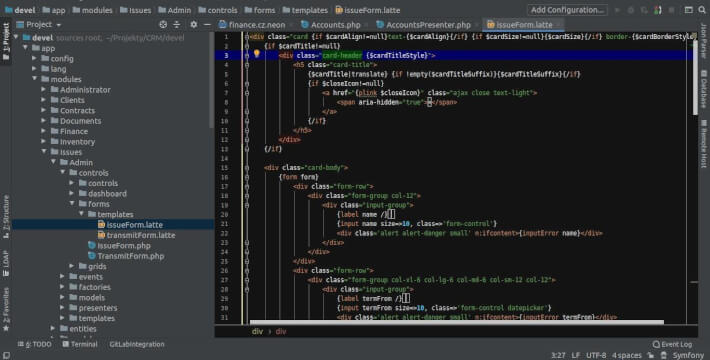Click the locate-file target icon in Project panel
The width and height of the screenshot is (710, 360).
coord(163,24)
